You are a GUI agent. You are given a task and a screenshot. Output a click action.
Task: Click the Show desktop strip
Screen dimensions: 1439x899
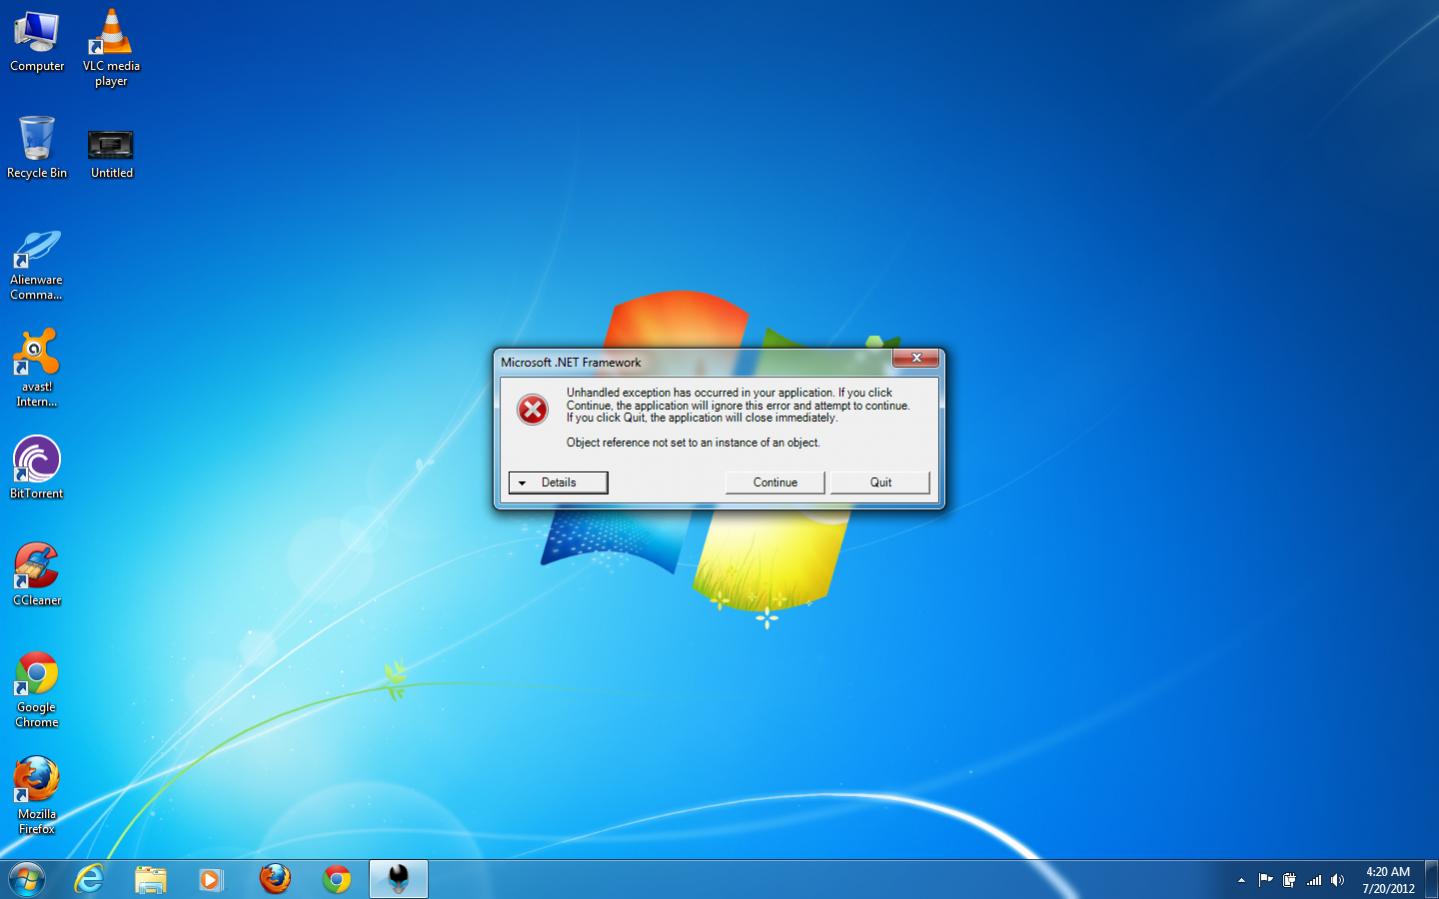coord(1431,879)
